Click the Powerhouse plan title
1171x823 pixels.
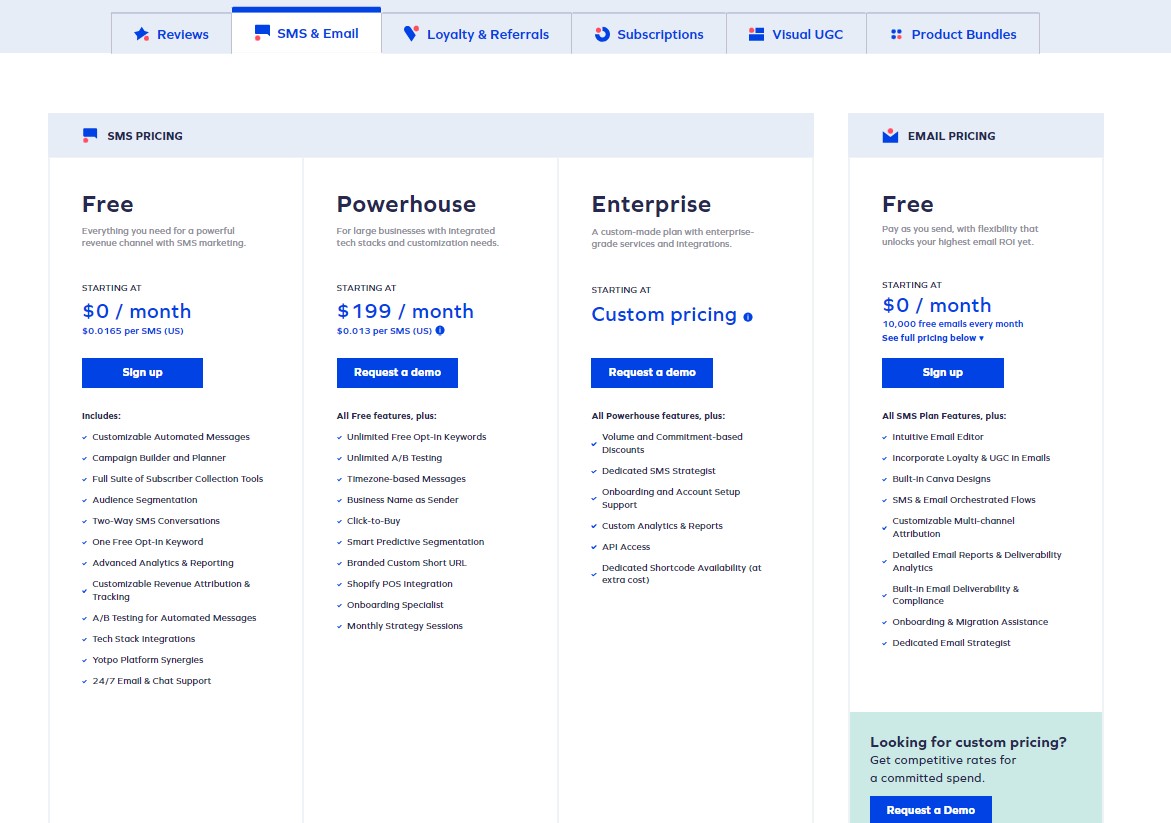[x=406, y=204]
